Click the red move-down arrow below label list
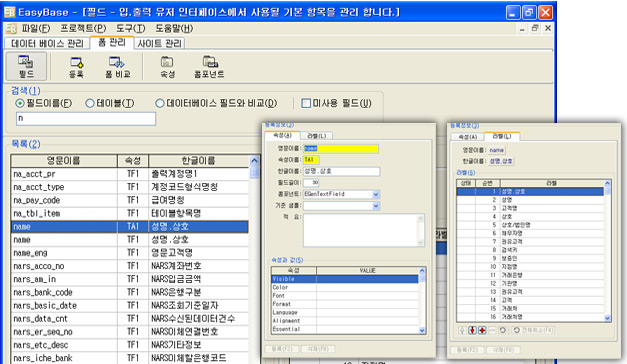 tap(472, 330)
